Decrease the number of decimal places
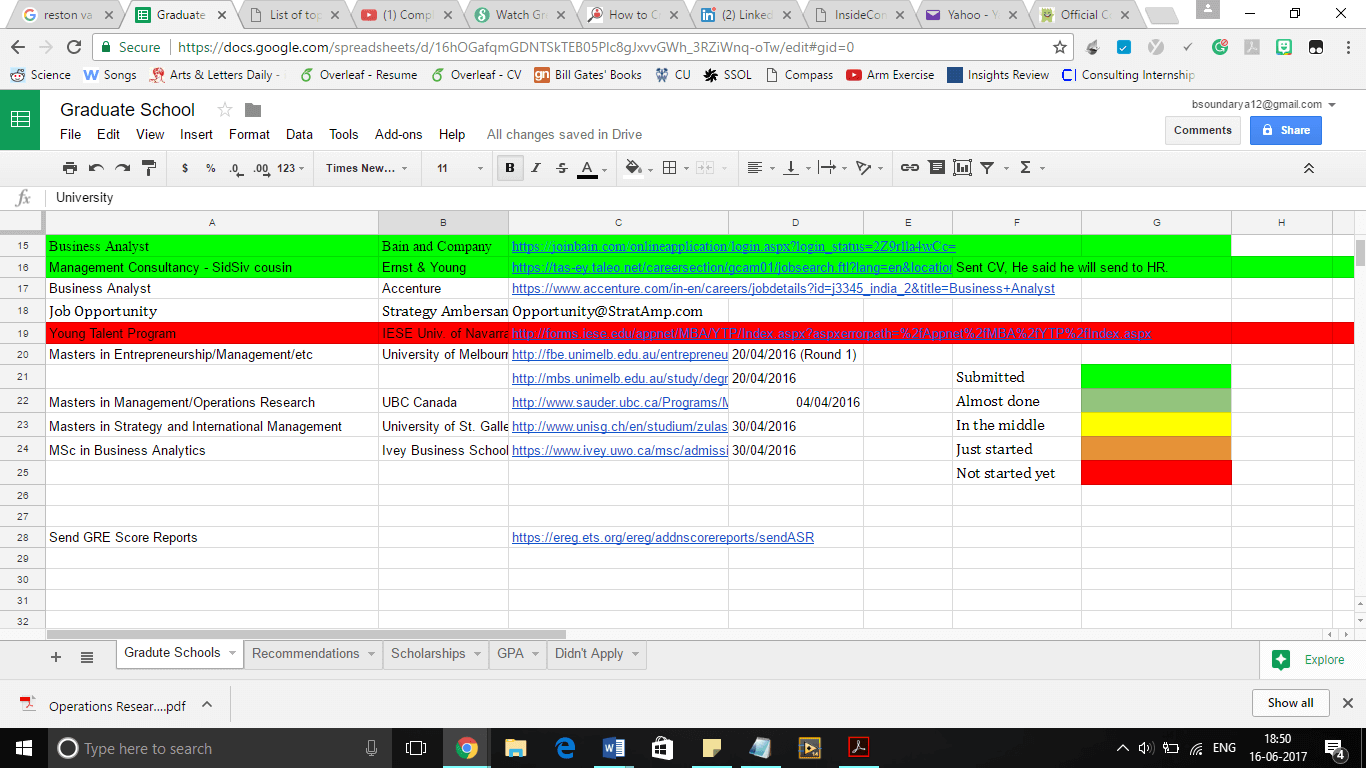 pos(235,168)
